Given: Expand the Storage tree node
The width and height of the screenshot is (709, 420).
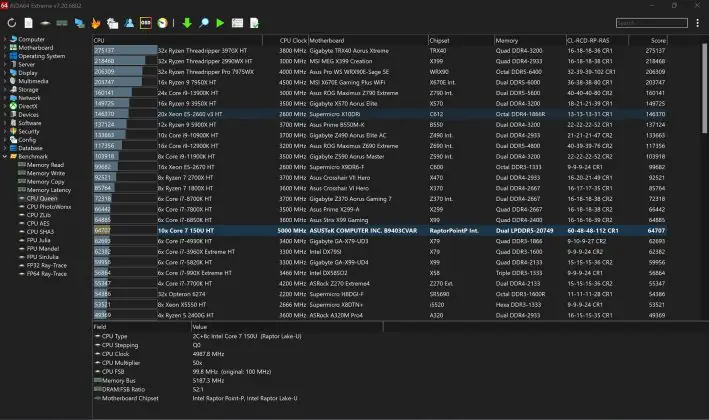Looking at the screenshot, I should point(5,90).
